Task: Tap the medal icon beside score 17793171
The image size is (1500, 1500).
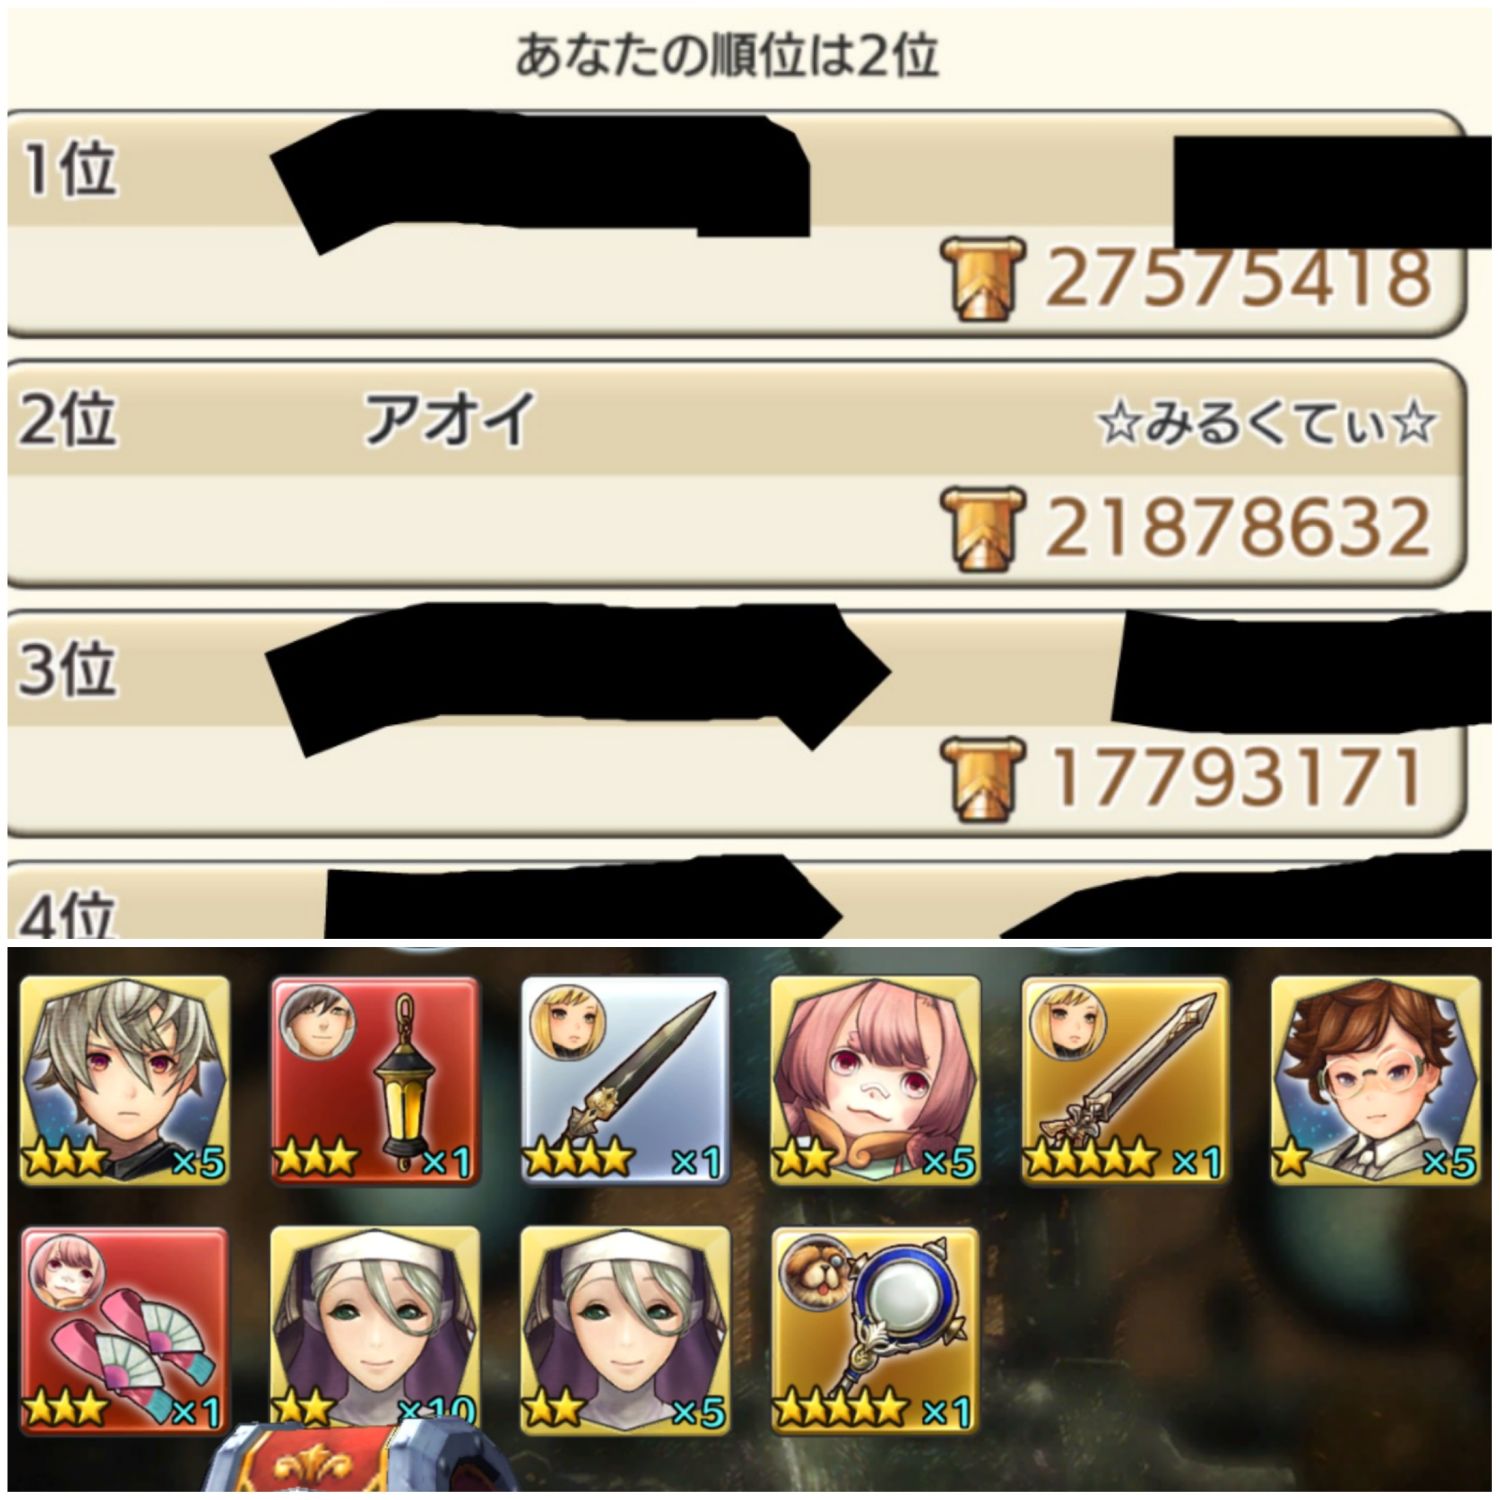Action: click(x=983, y=780)
